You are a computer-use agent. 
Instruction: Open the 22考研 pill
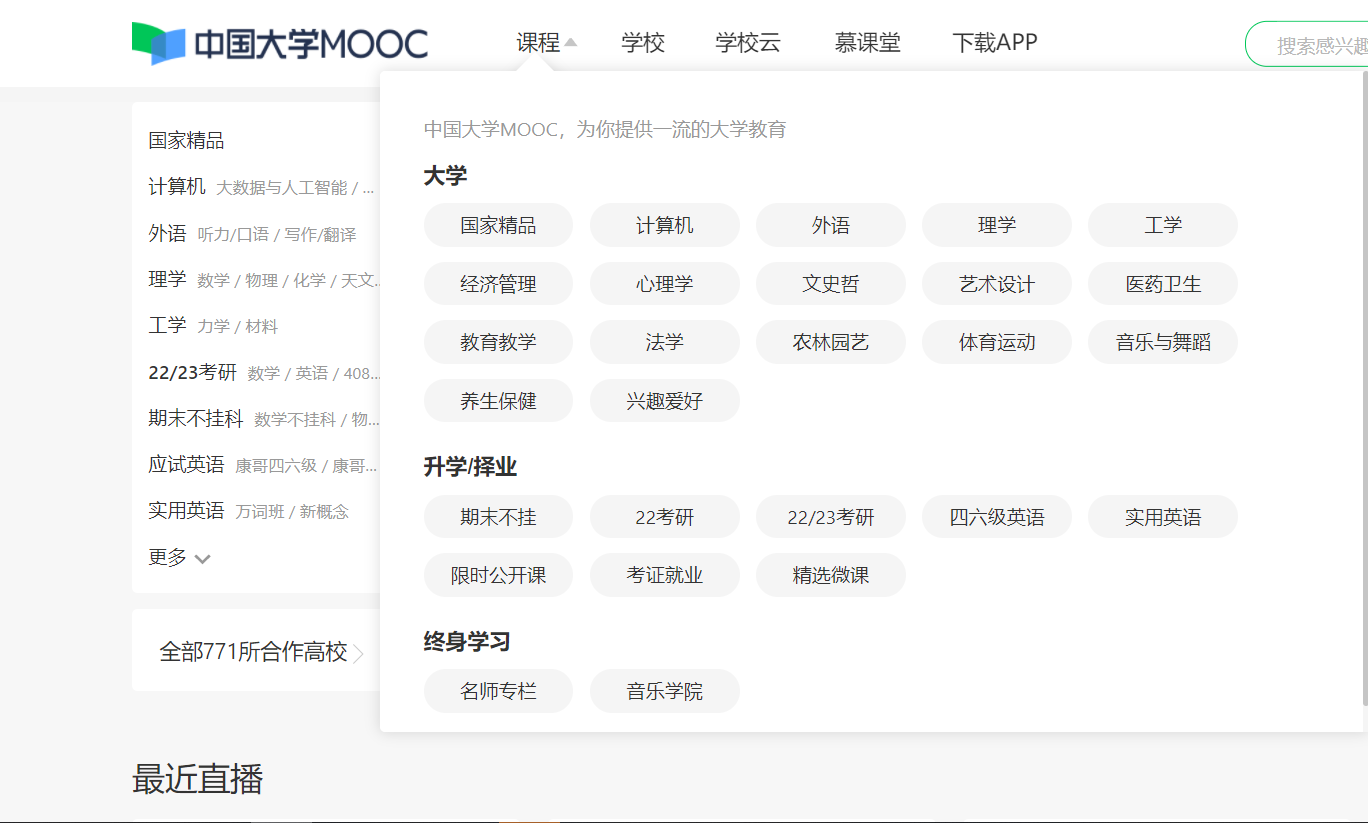665,517
